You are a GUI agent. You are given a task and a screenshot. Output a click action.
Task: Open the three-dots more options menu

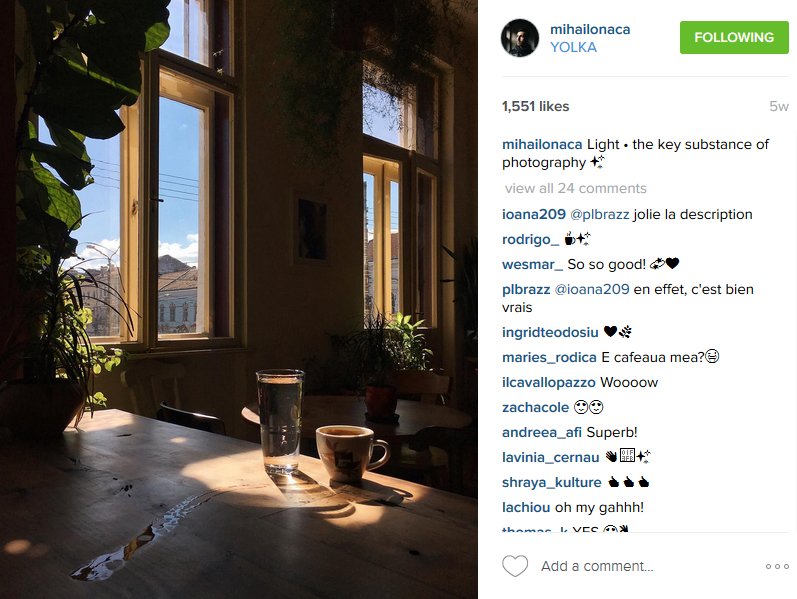pyautogui.click(x=777, y=566)
